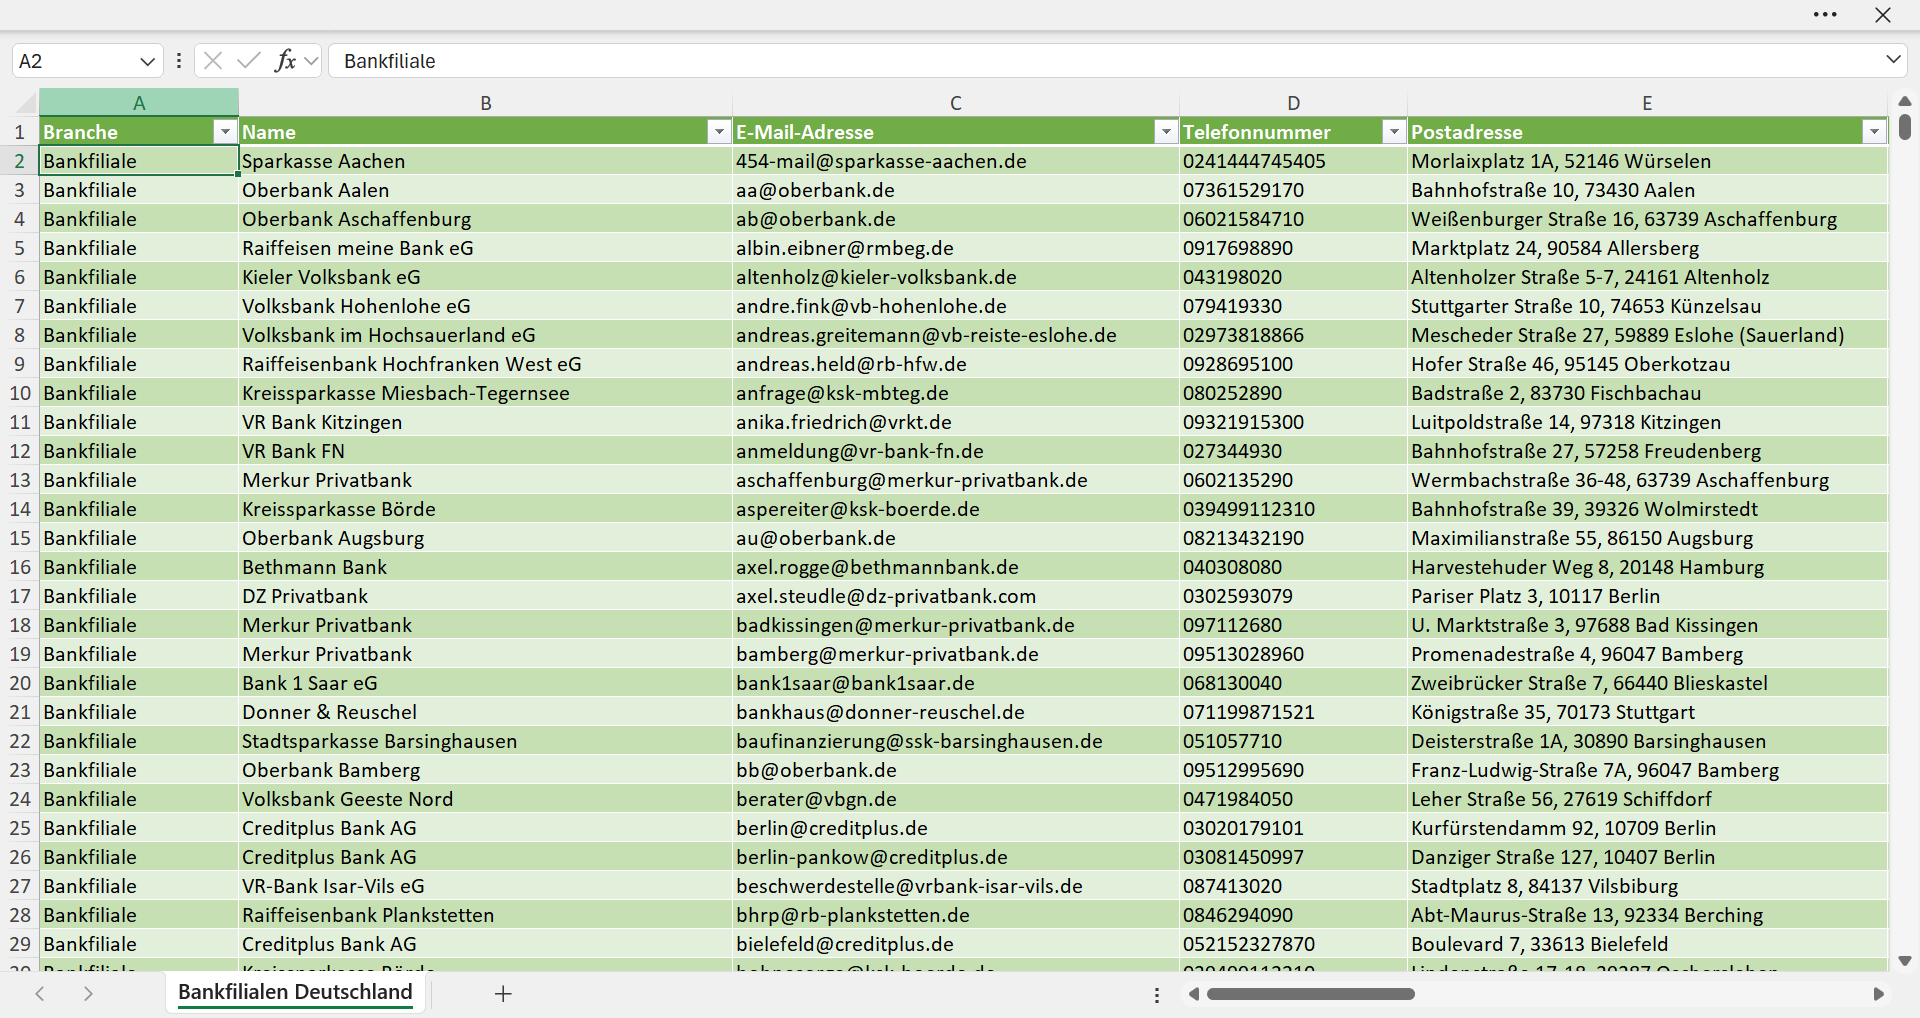
Task: Select cell berlin-pankow@creditplus.de
Action: (x=956, y=857)
